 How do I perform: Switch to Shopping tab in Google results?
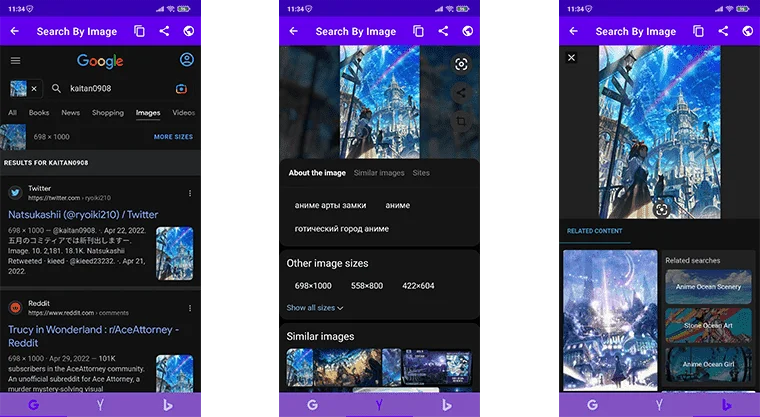pos(108,112)
